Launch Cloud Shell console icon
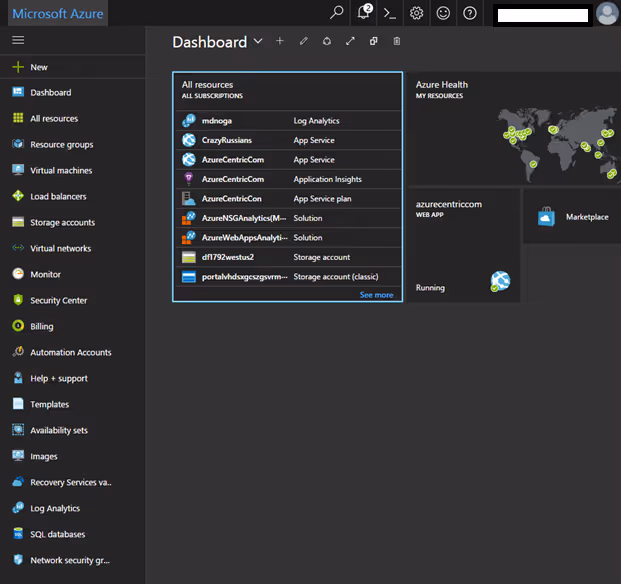This screenshot has width=621, height=584. (390, 13)
